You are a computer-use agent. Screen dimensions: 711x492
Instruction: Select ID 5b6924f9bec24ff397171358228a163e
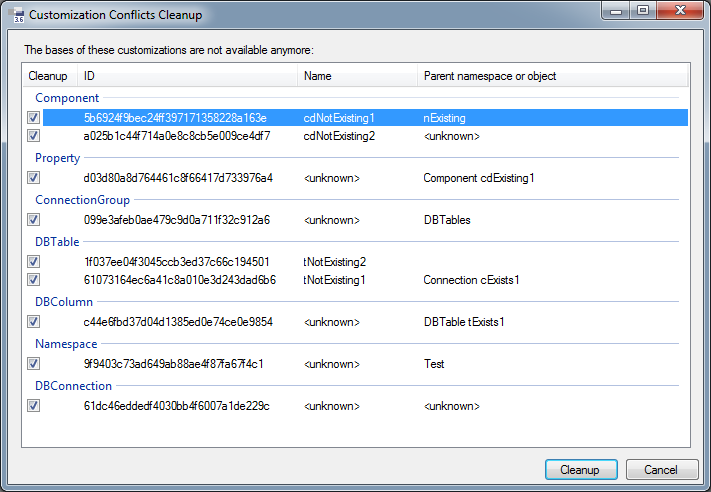175,118
